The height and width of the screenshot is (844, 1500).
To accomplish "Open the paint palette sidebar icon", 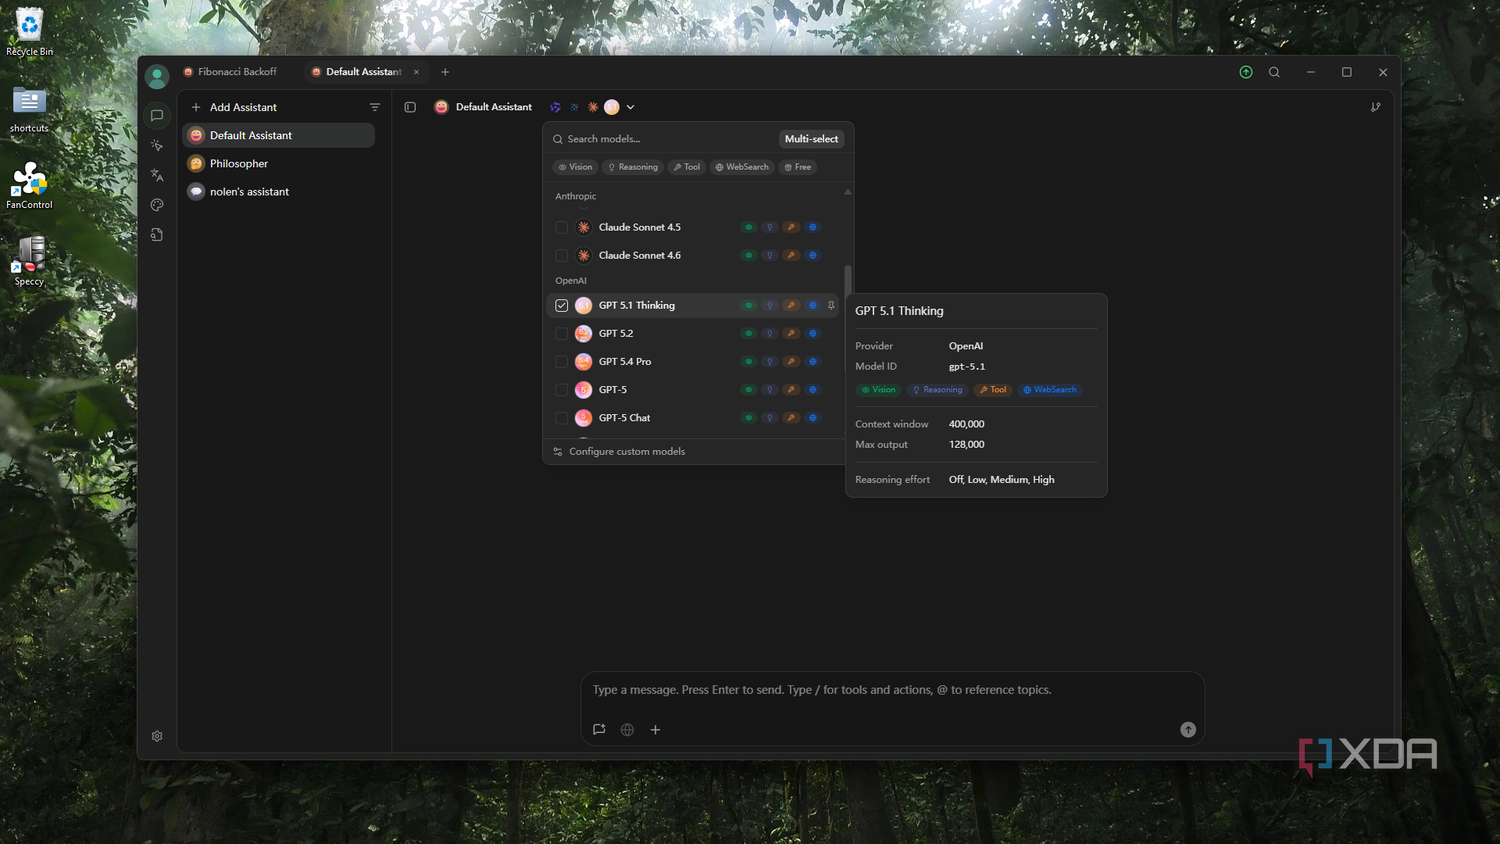I will 157,205.
